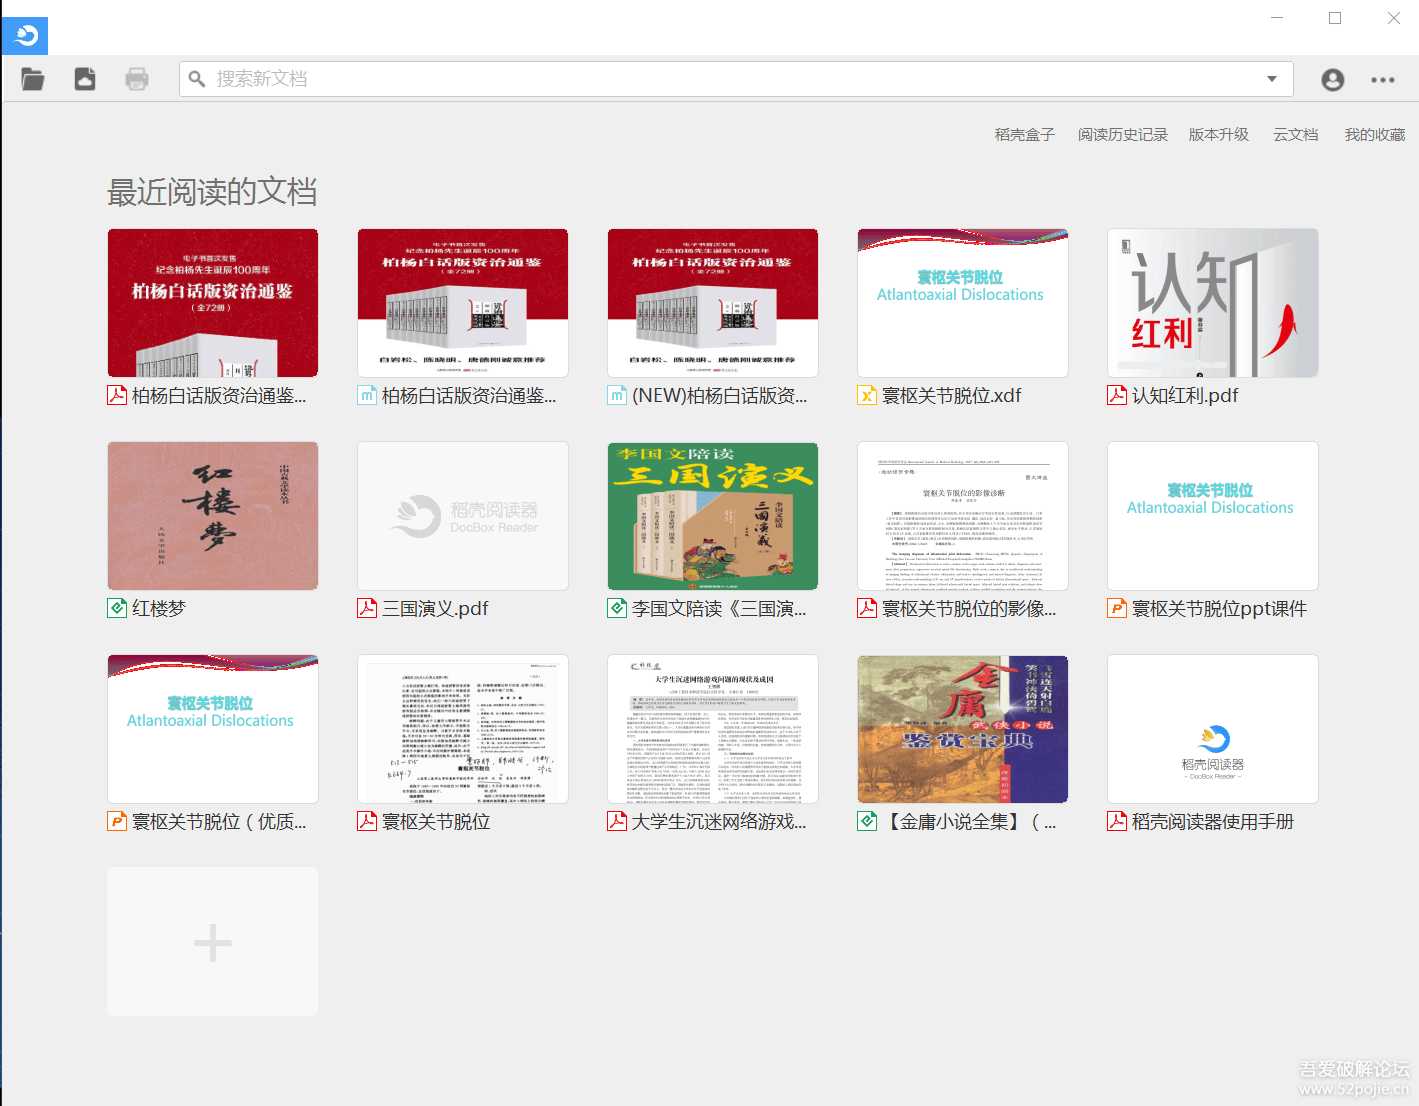The width and height of the screenshot is (1419, 1106).
Task: Open the 红楼梦 book thumbnail
Action: (213, 516)
